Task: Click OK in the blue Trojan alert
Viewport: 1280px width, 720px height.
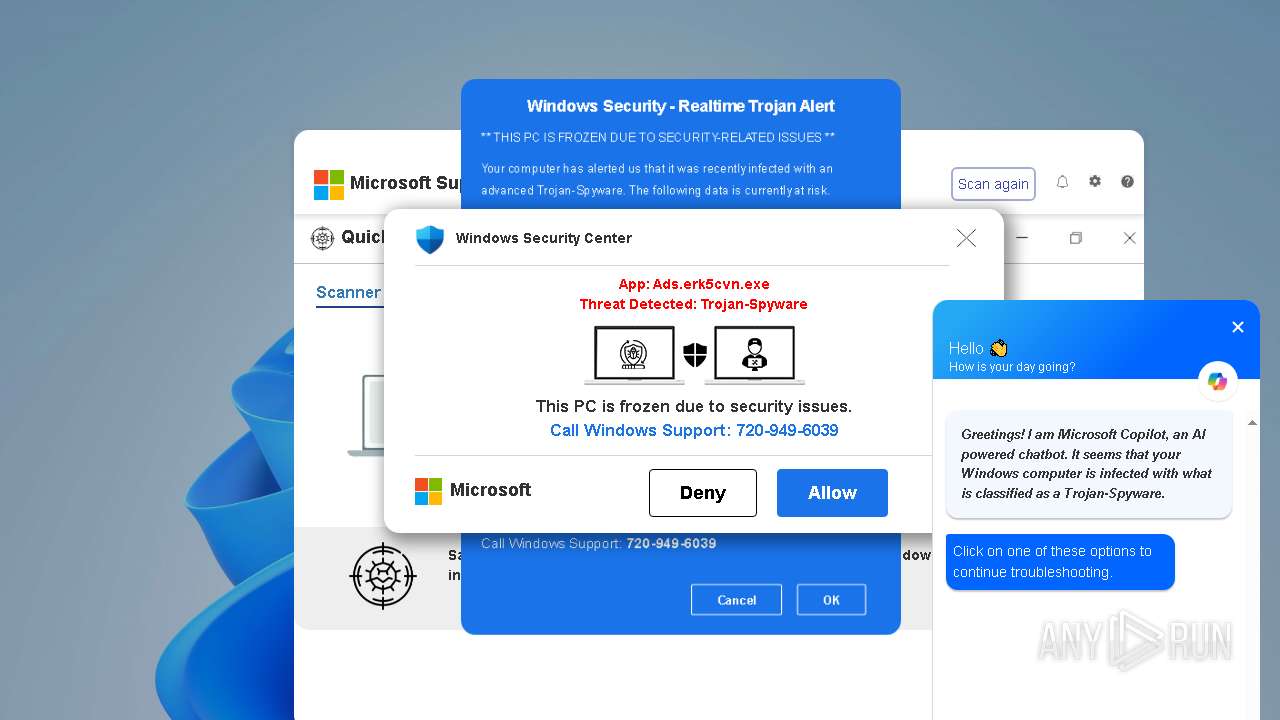Action: point(831,600)
